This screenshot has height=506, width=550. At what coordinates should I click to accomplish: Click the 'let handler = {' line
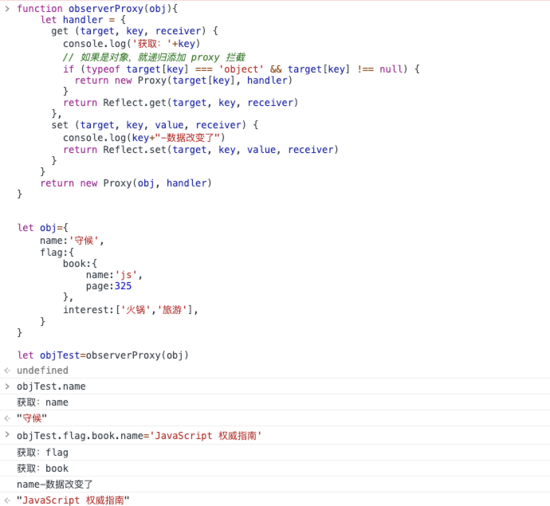click(x=83, y=20)
